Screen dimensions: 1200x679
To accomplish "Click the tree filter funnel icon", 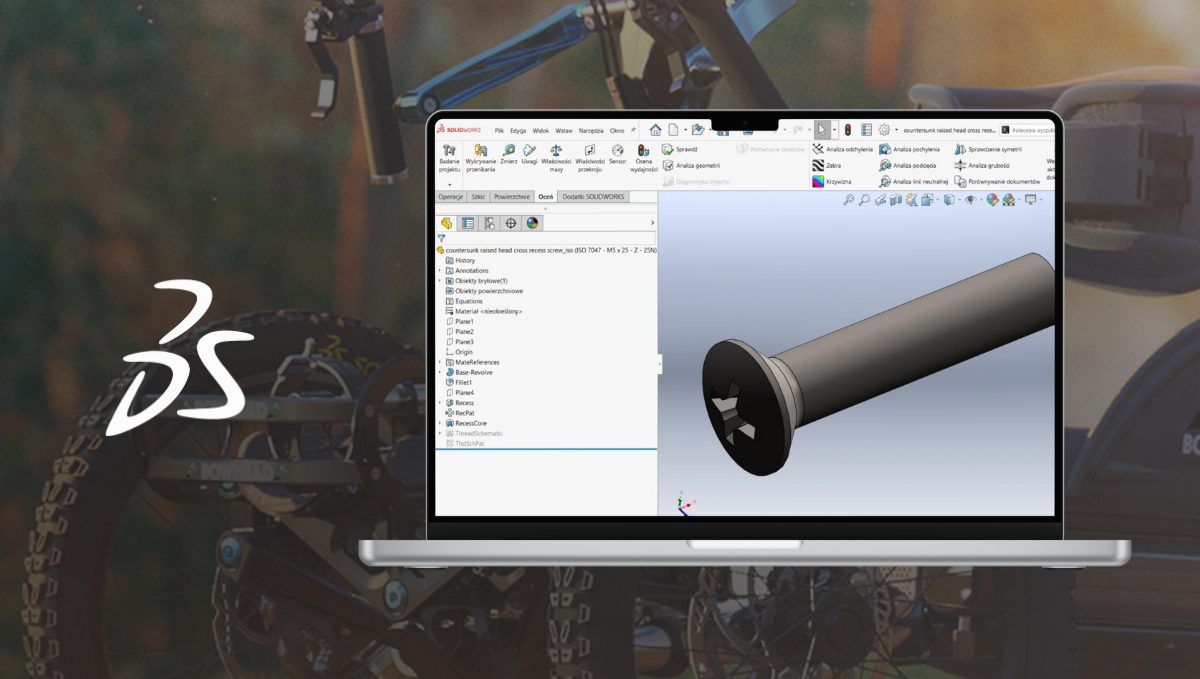I will pyautogui.click(x=441, y=238).
